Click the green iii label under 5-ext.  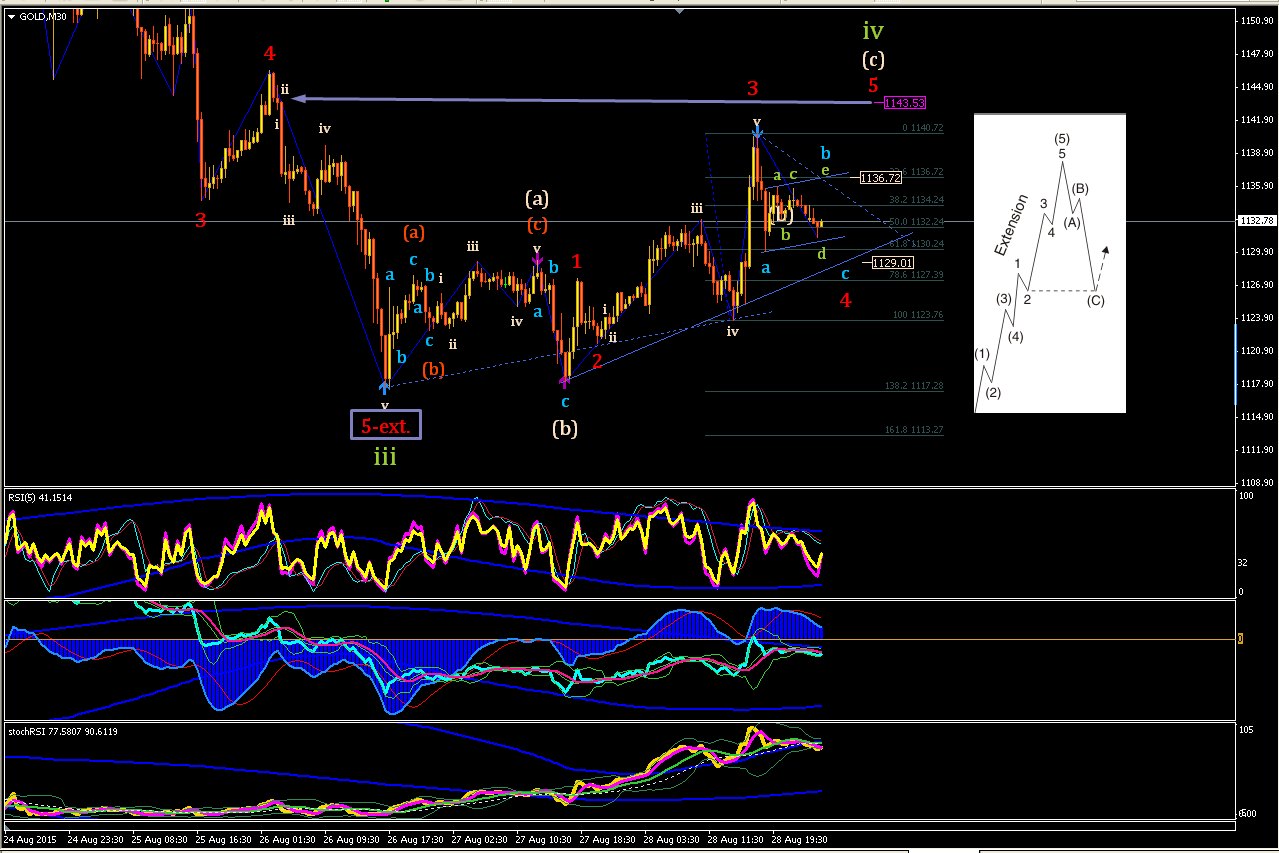click(x=385, y=457)
